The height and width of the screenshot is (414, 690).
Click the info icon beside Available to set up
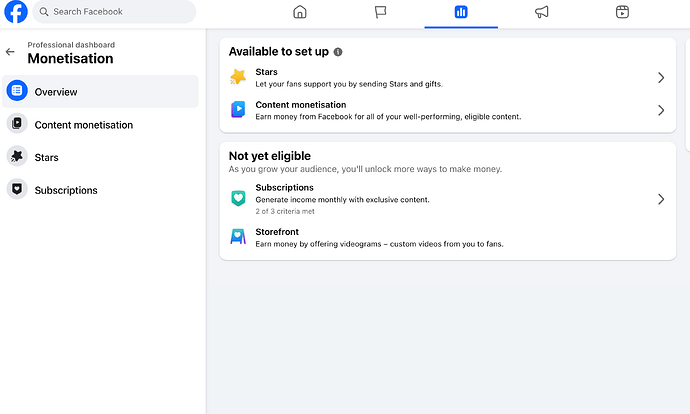[338, 52]
